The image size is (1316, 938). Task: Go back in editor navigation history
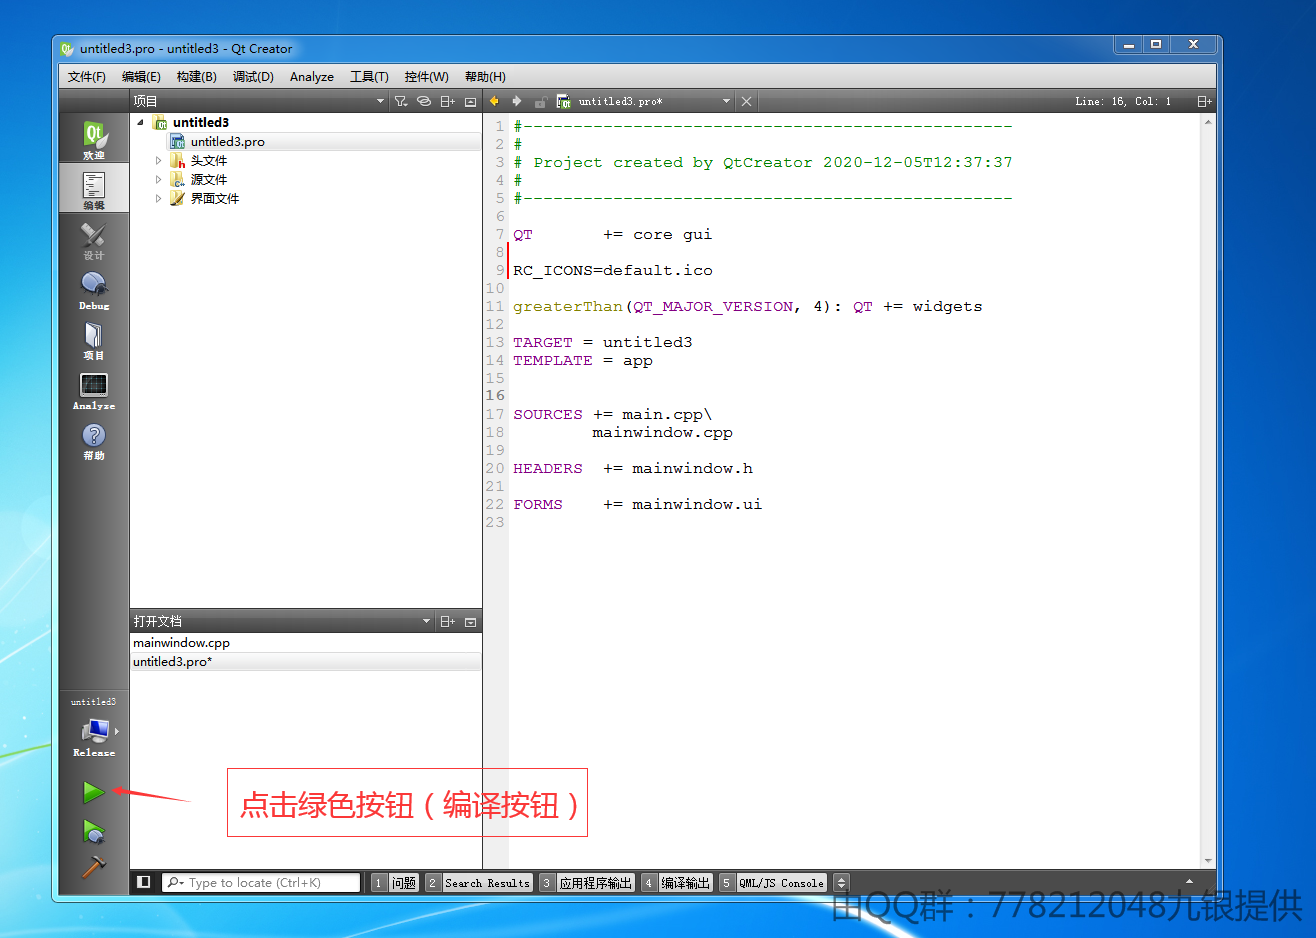(x=494, y=101)
